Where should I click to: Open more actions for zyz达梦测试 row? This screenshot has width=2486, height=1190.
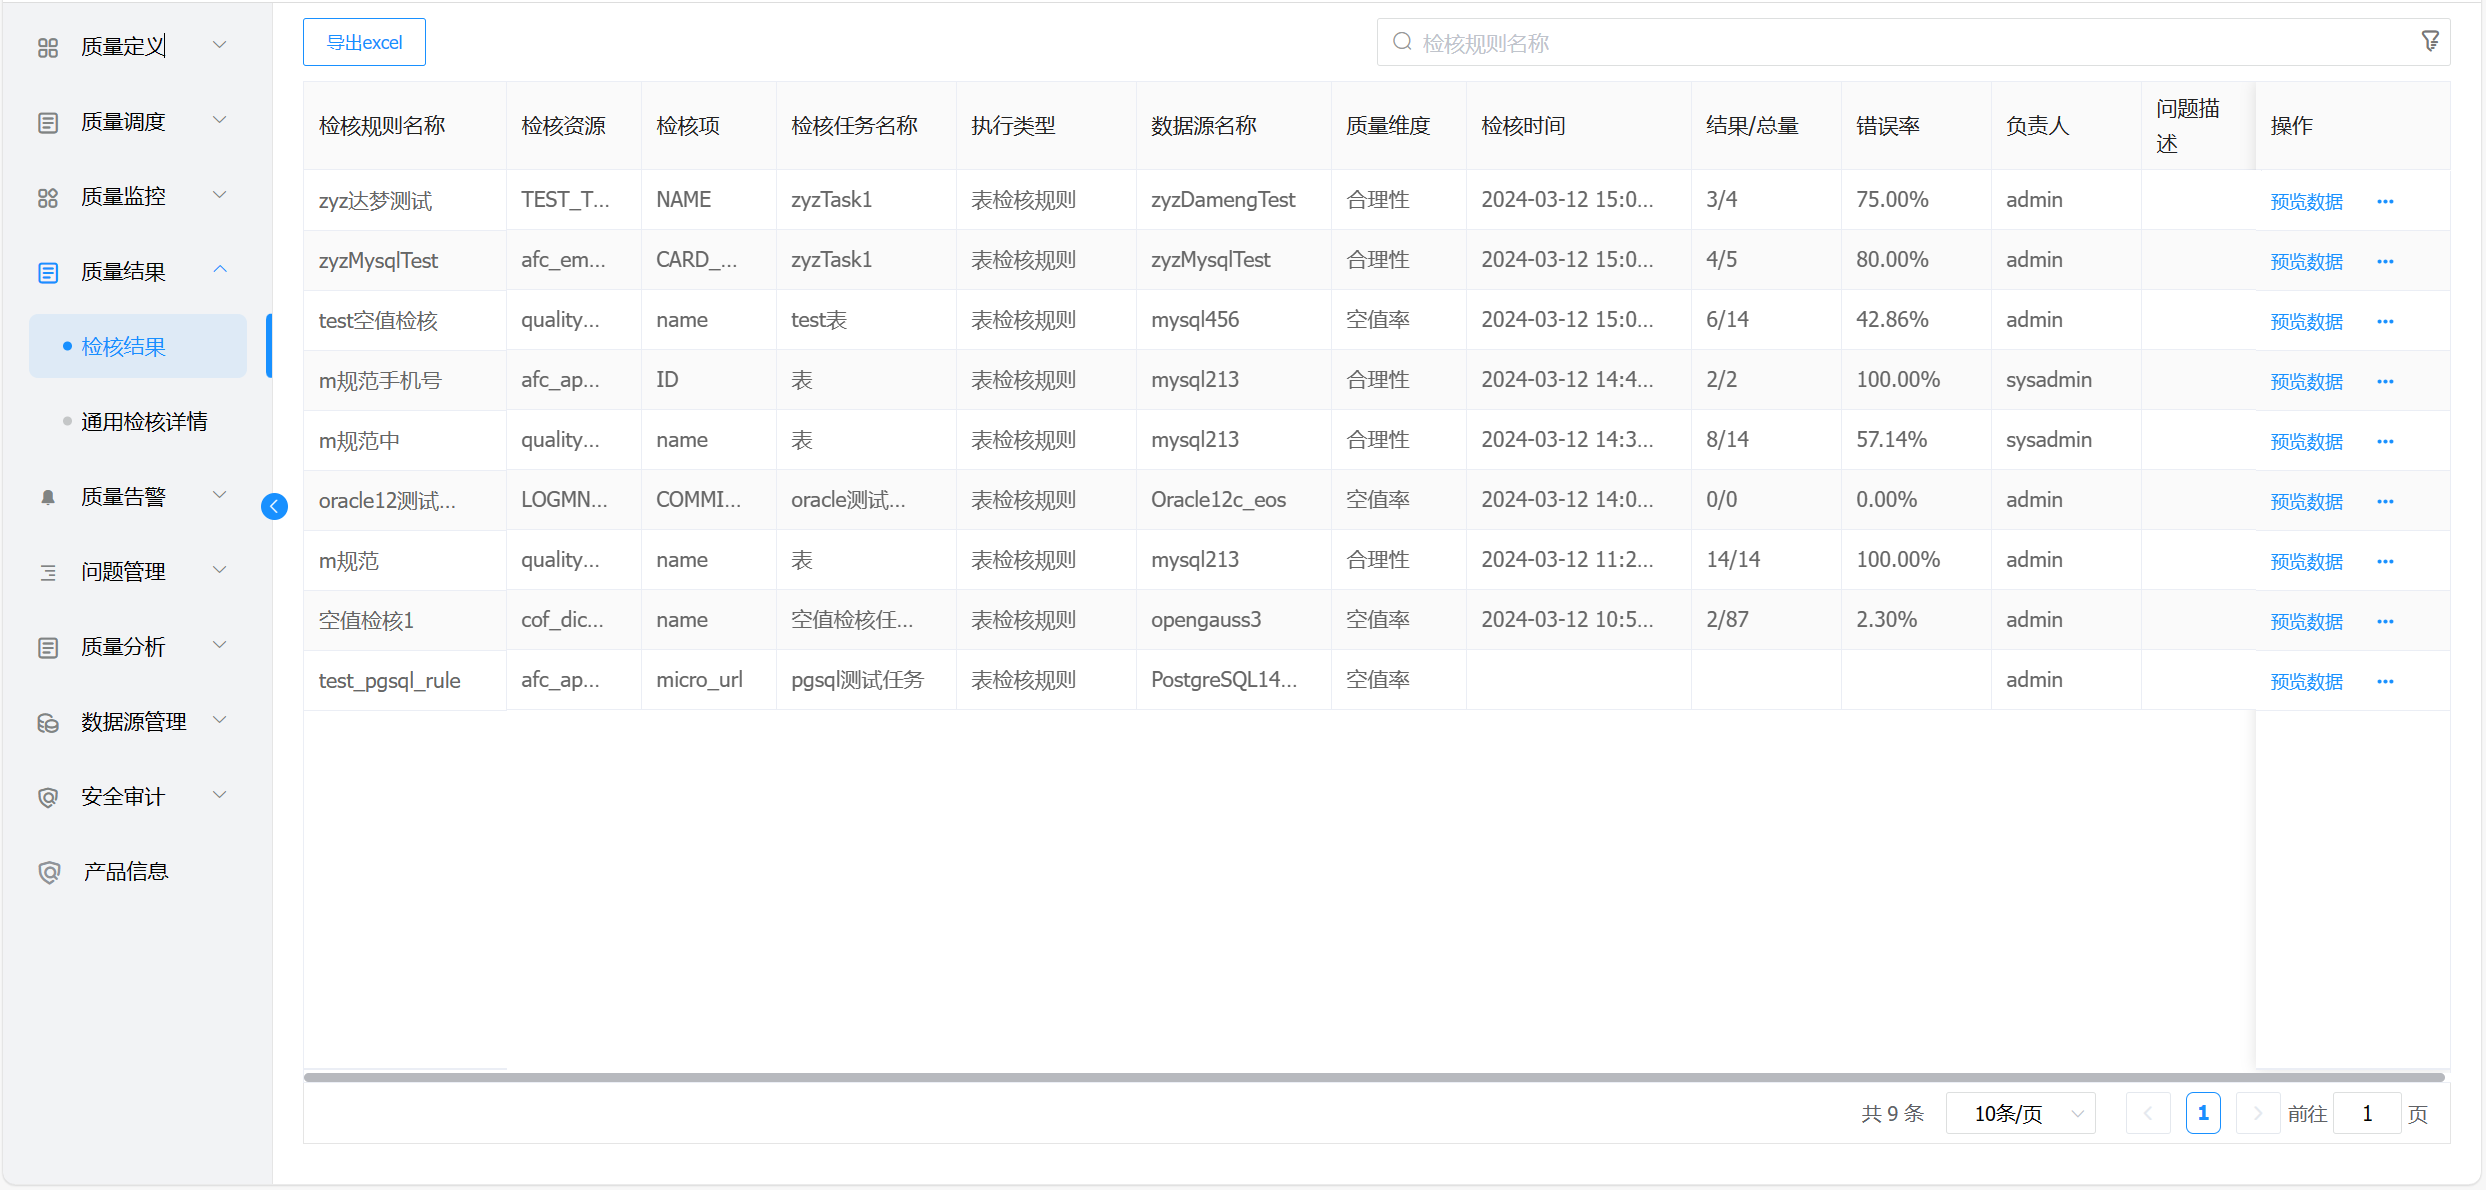click(2385, 201)
